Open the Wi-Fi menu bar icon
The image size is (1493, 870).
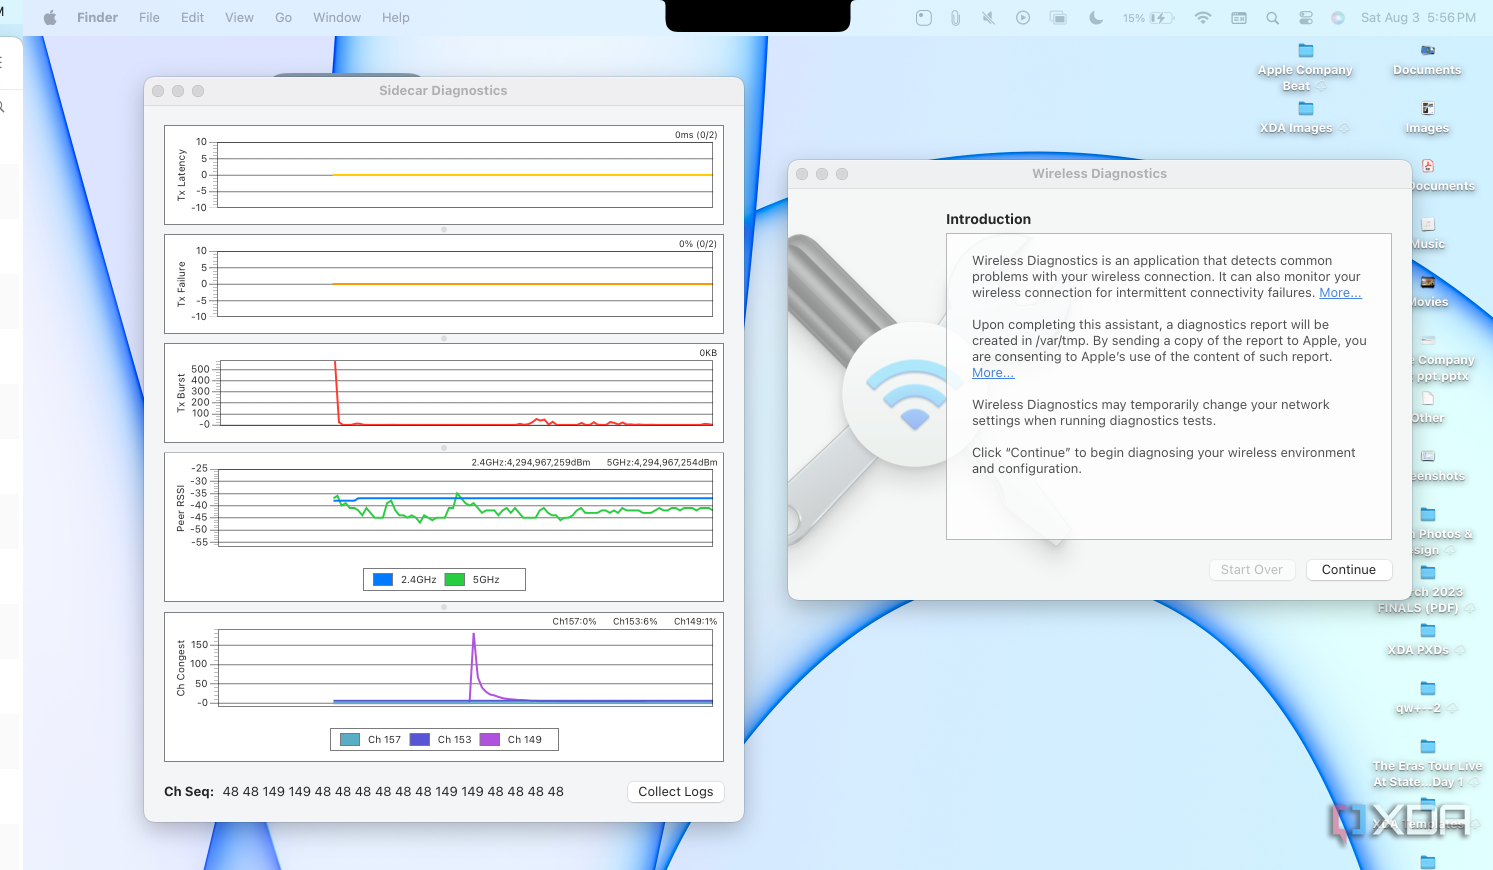click(1203, 18)
